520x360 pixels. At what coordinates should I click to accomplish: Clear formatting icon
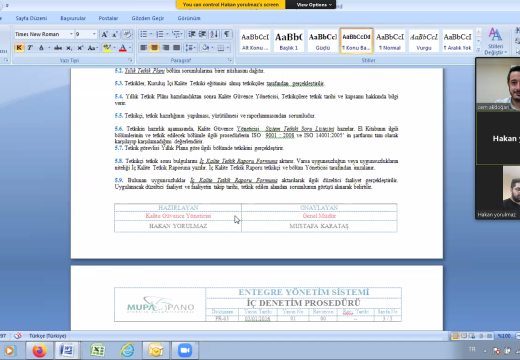click(127, 34)
